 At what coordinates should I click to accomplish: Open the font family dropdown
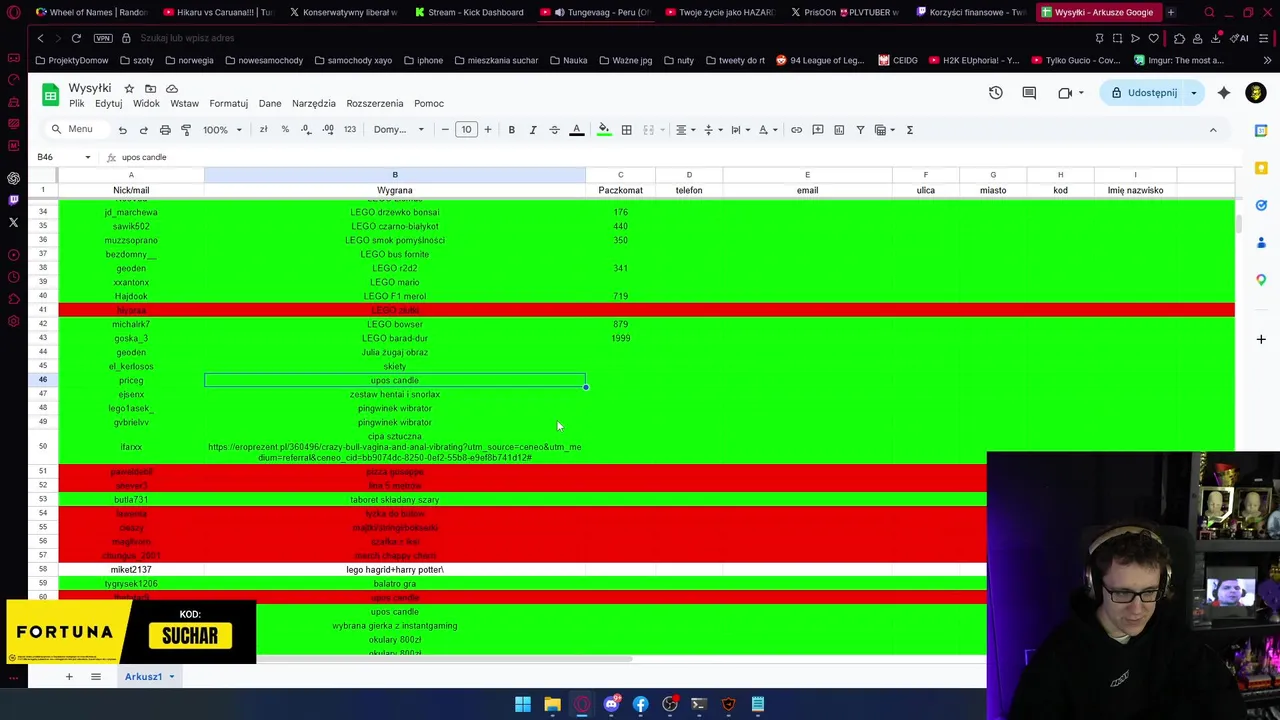[x=398, y=130]
